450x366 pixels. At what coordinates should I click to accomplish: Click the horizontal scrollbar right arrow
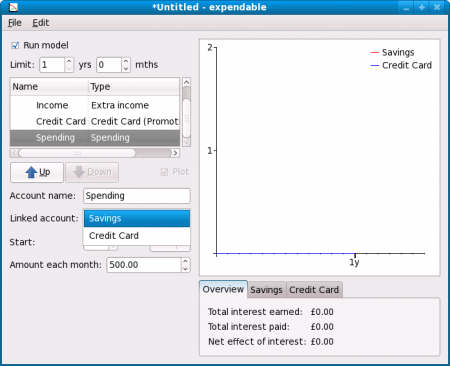point(175,153)
